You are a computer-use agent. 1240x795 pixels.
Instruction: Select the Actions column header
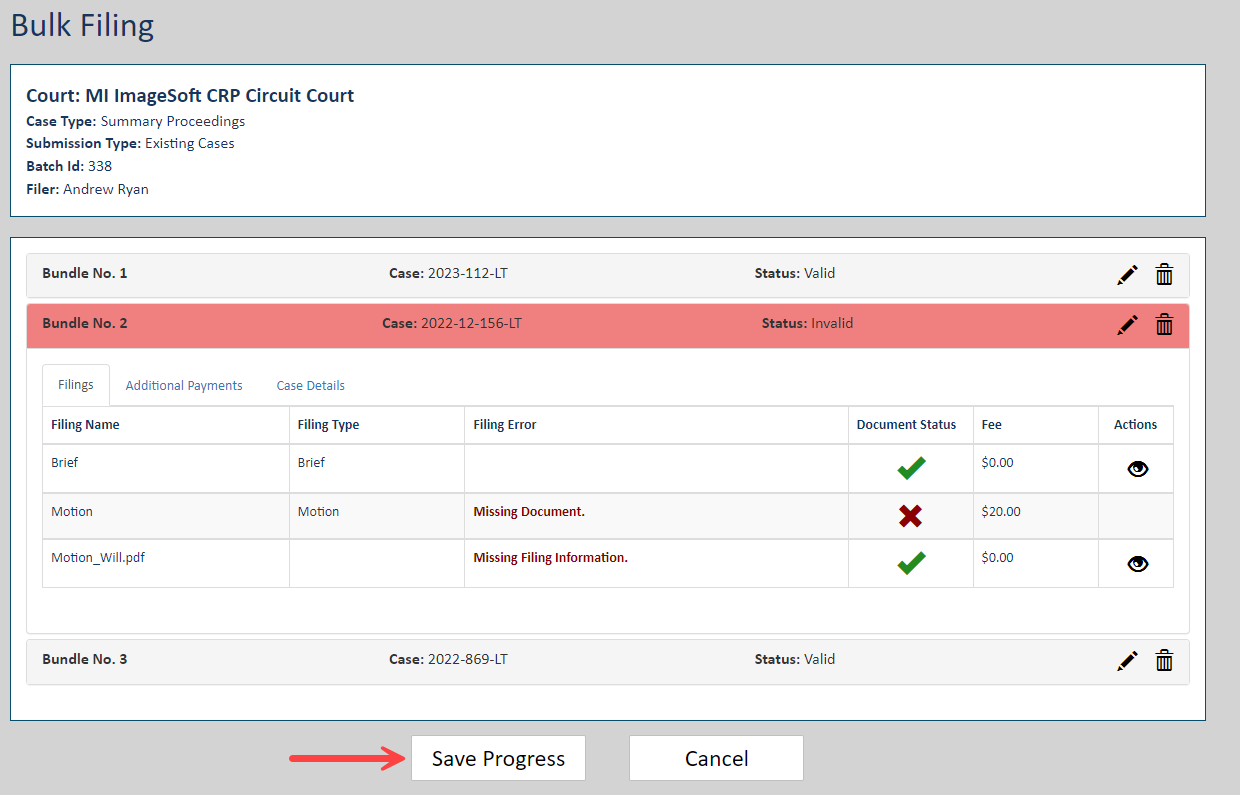tap(1135, 425)
